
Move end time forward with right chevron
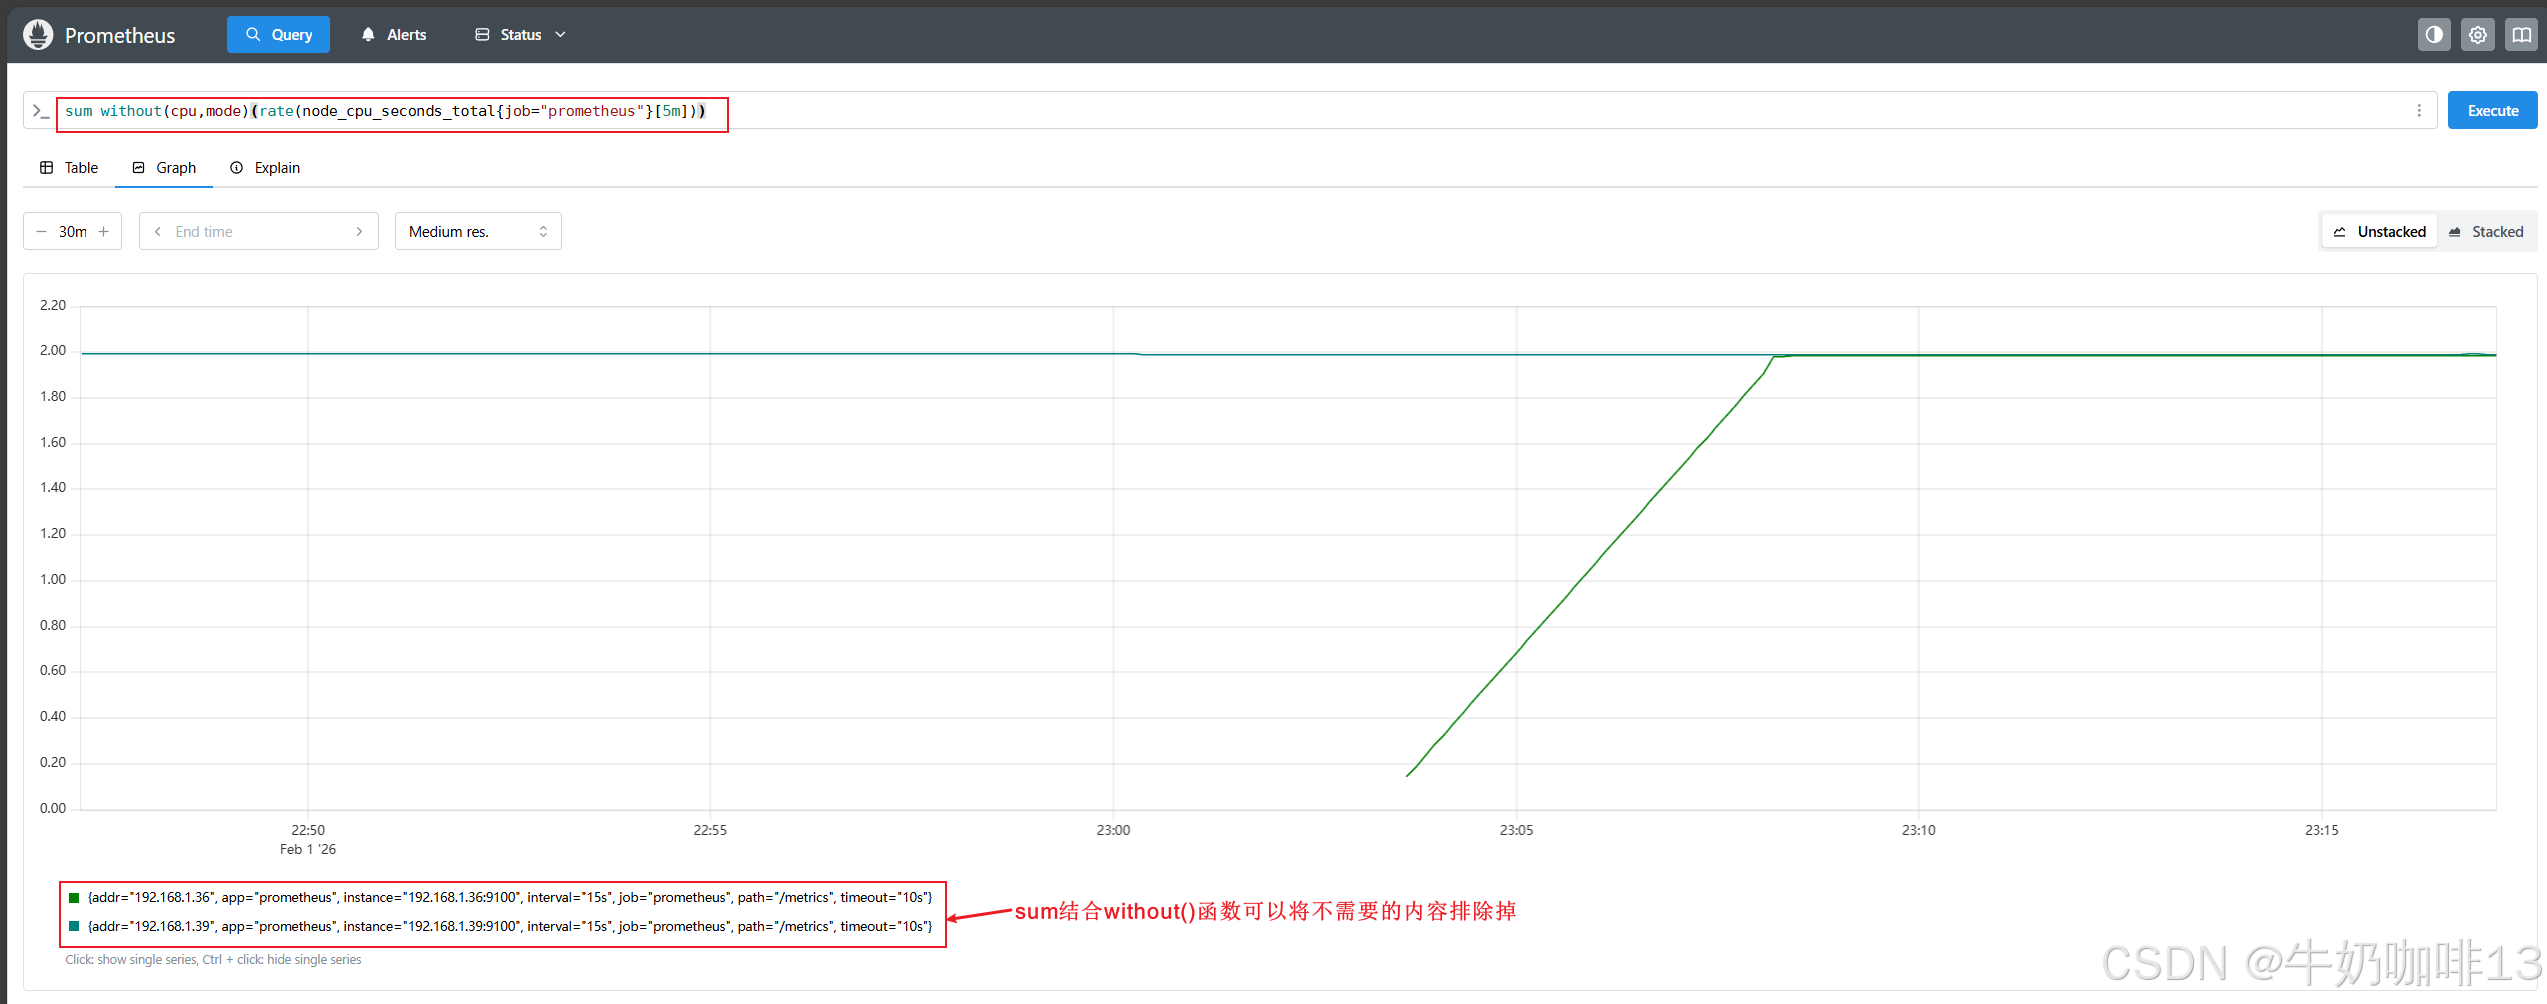coord(359,232)
